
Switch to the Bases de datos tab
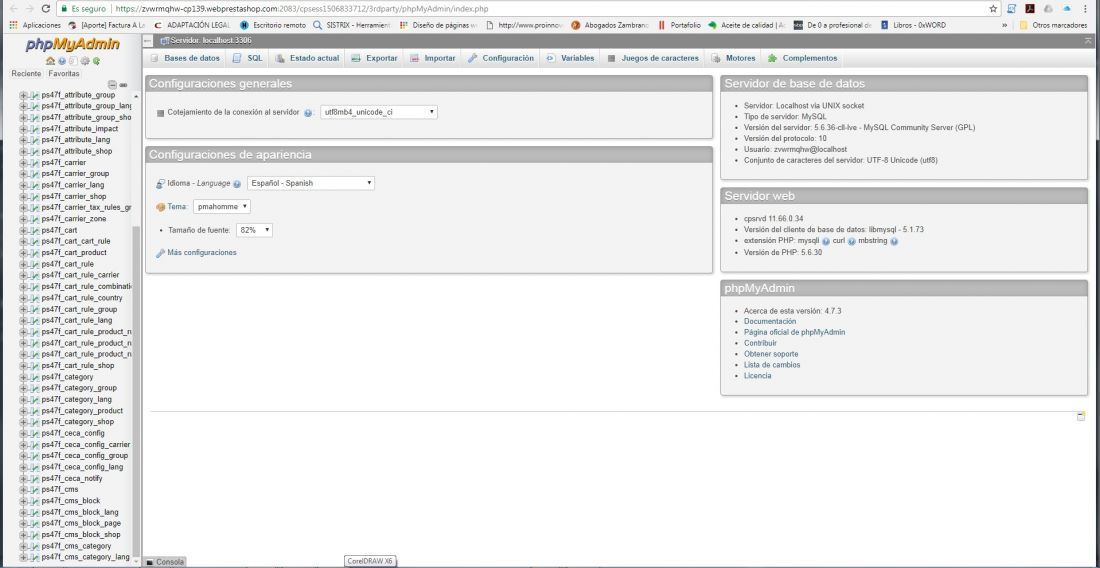pos(185,58)
